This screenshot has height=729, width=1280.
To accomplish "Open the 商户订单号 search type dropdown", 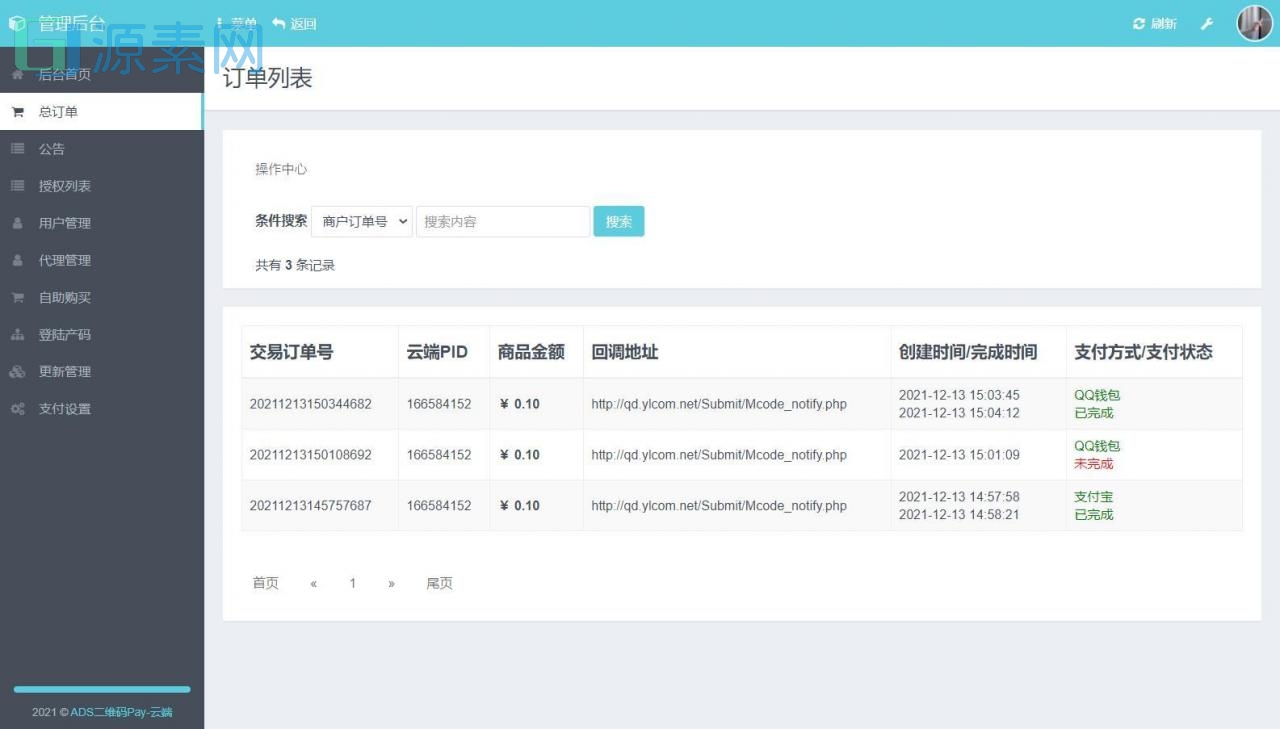I will point(361,221).
